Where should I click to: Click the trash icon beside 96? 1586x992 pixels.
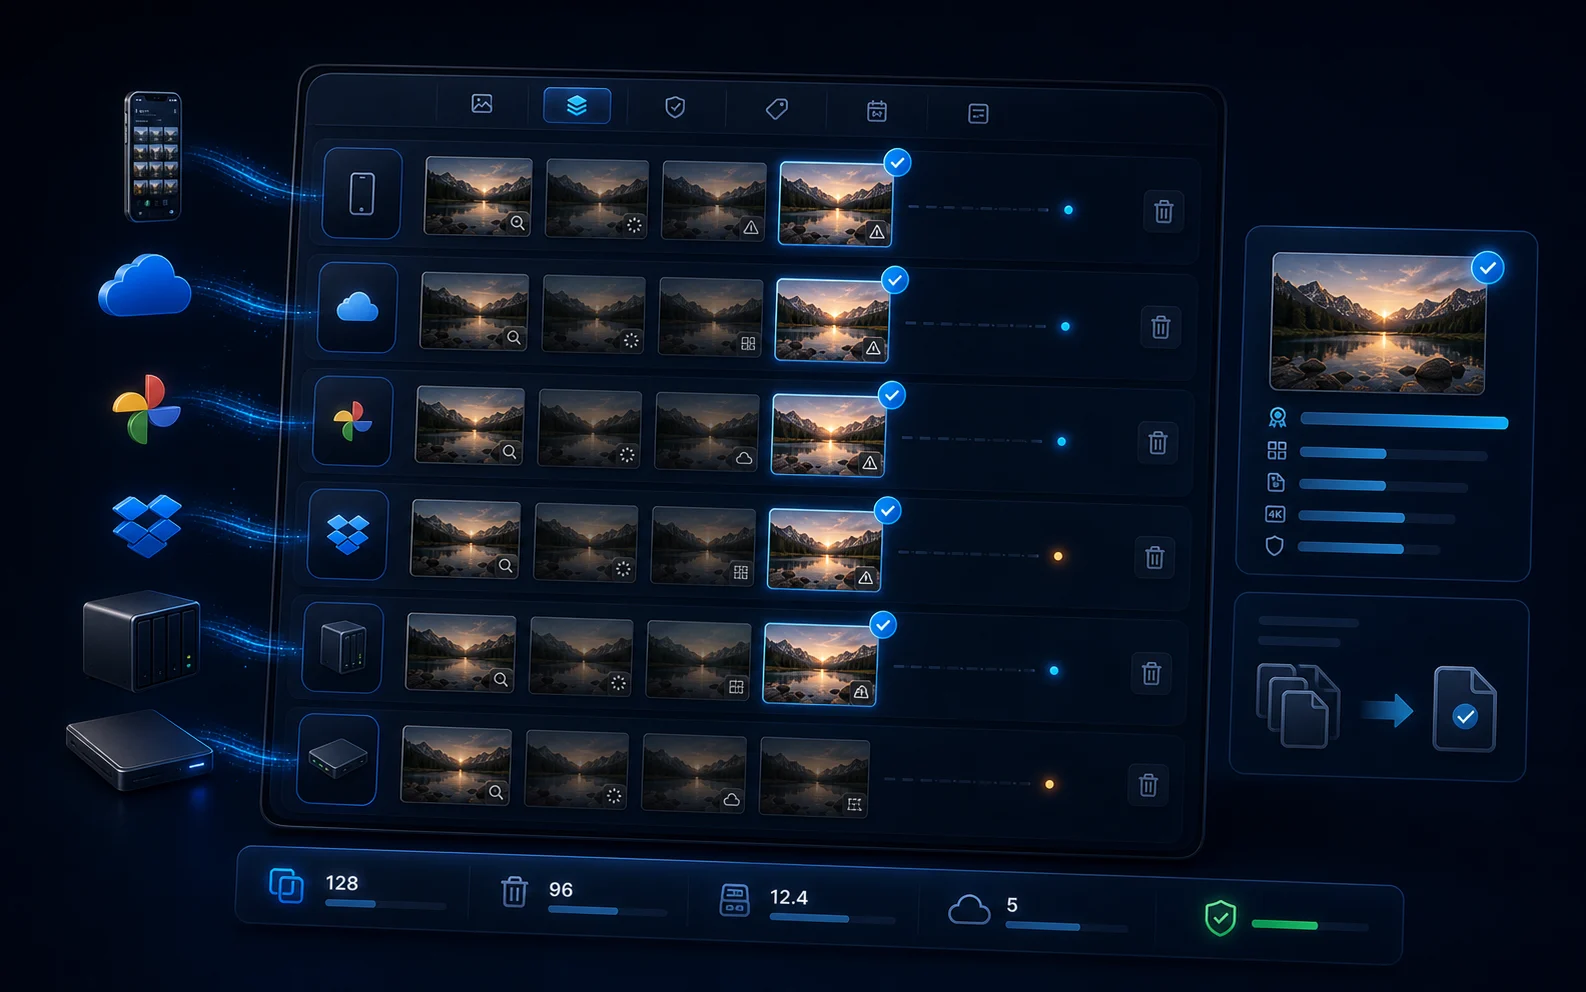[514, 890]
